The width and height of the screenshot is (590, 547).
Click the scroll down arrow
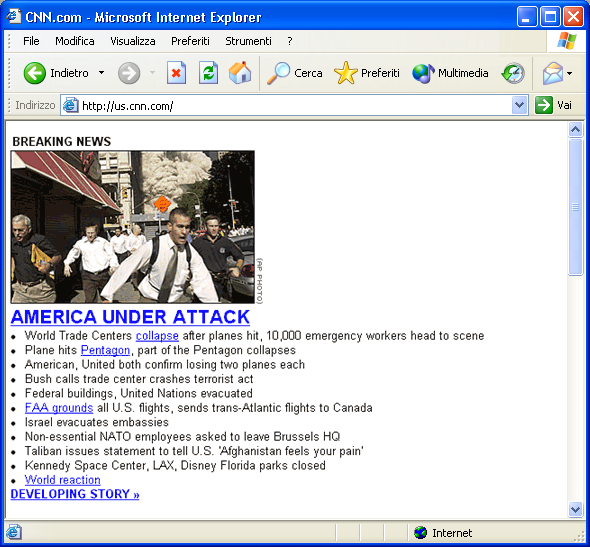click(x=575, y=509)
